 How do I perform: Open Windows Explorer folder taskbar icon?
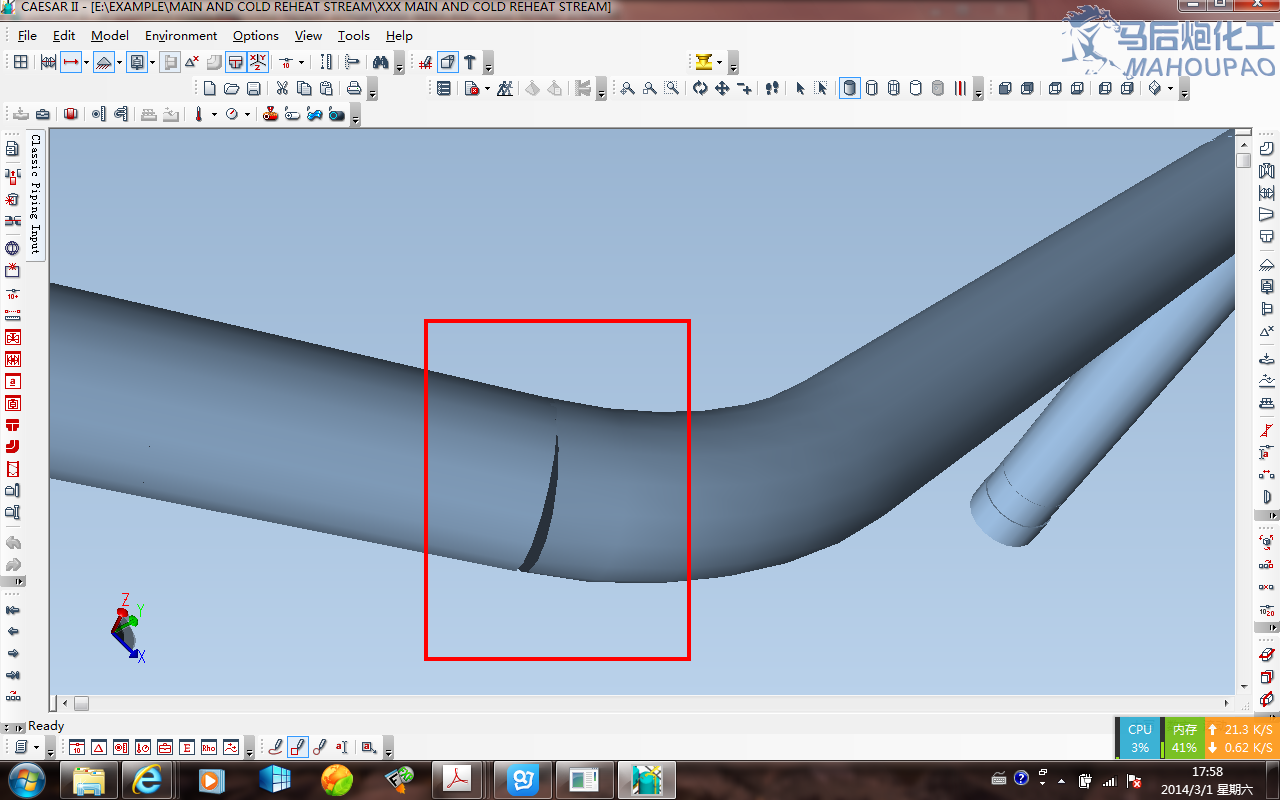[x=89, y=780]
